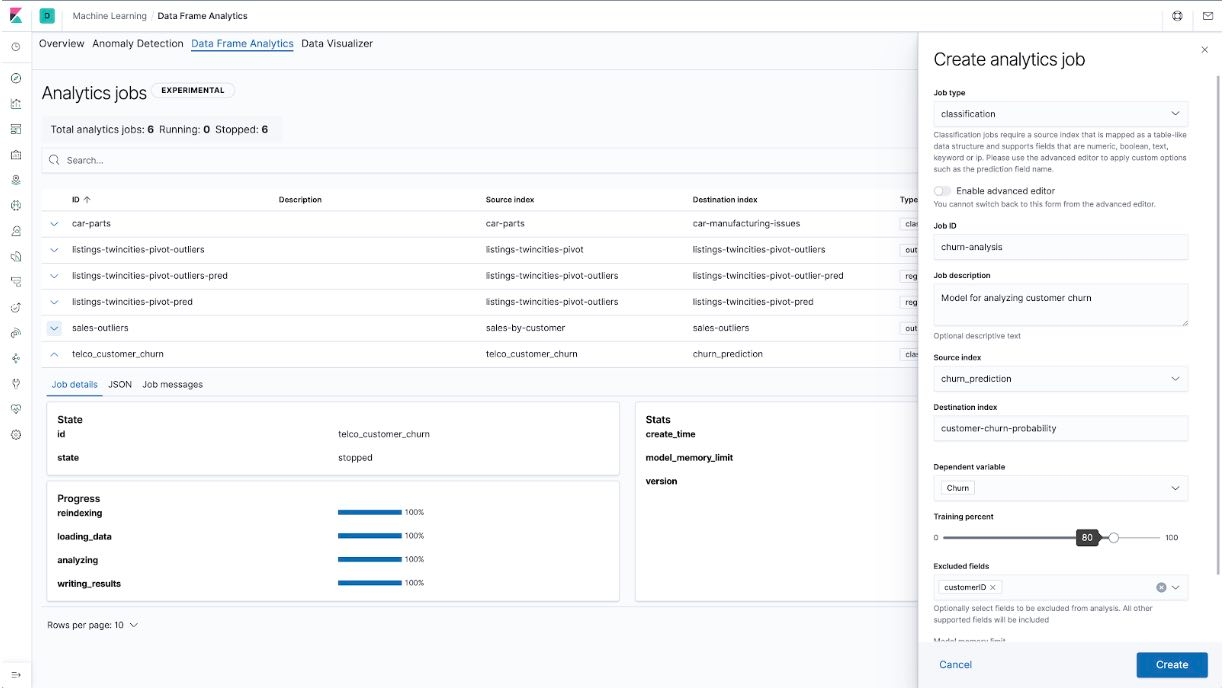Remove the customerID excluded field chip
The width and height of the screenshot is (1224, 694).
(x=993, y=587)
